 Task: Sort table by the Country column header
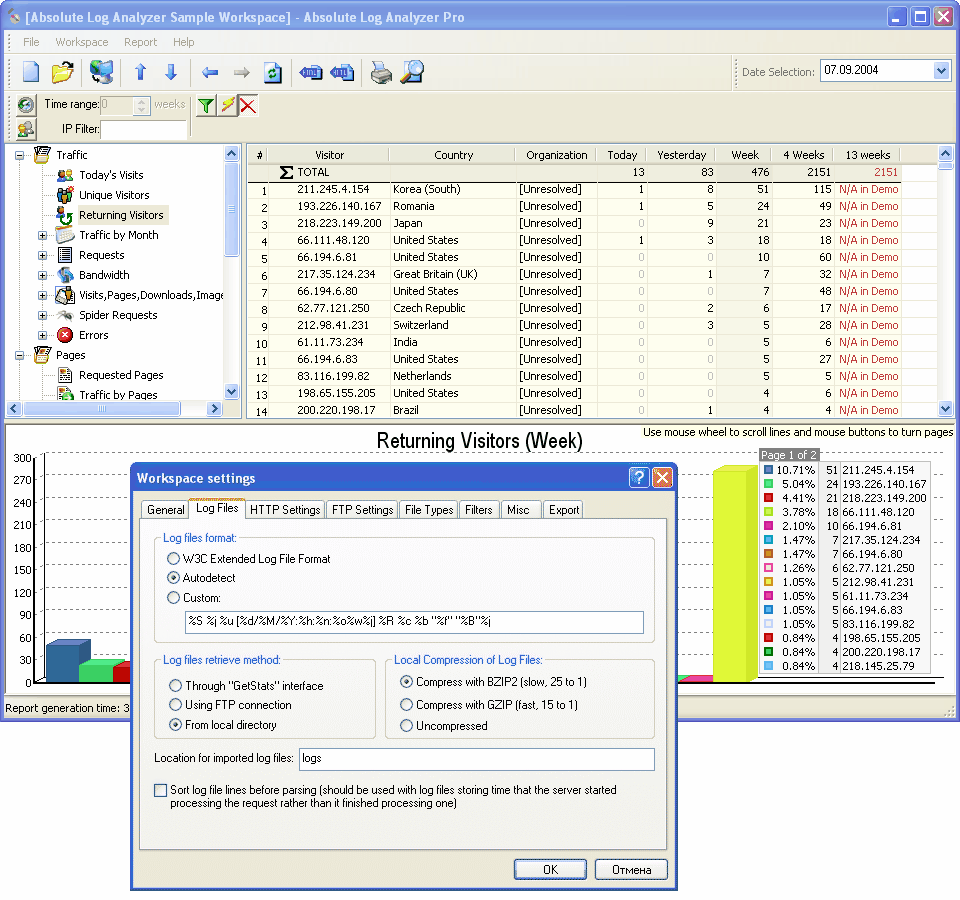coord(453,156)
